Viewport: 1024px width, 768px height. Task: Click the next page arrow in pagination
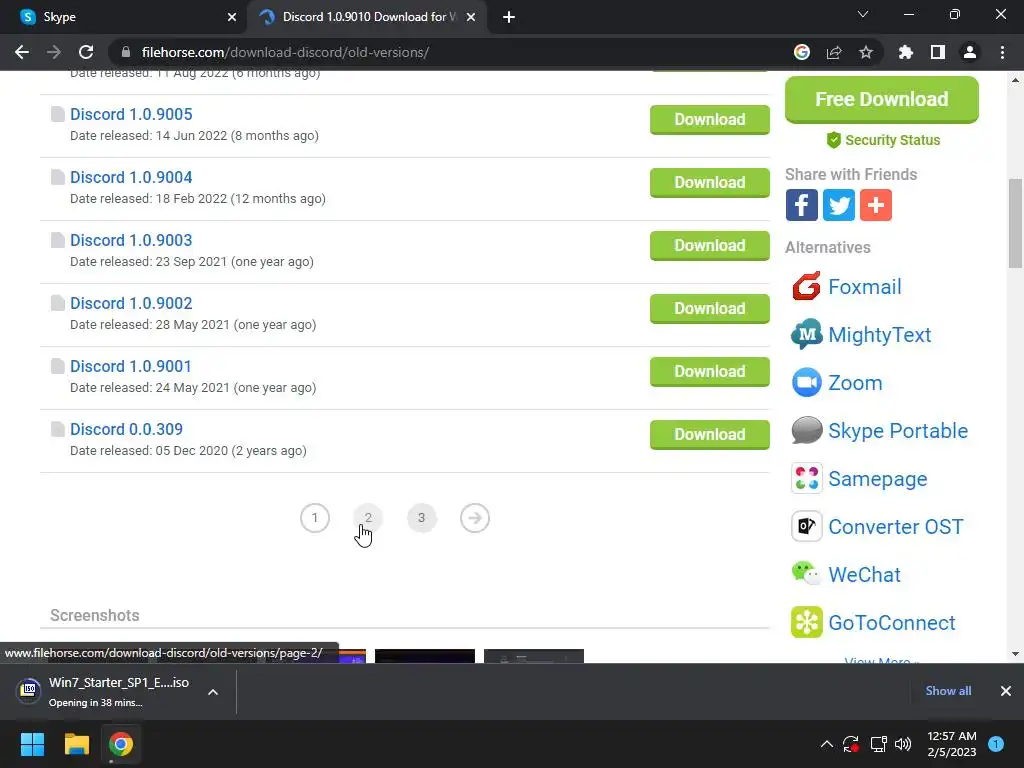click(475, 518)
